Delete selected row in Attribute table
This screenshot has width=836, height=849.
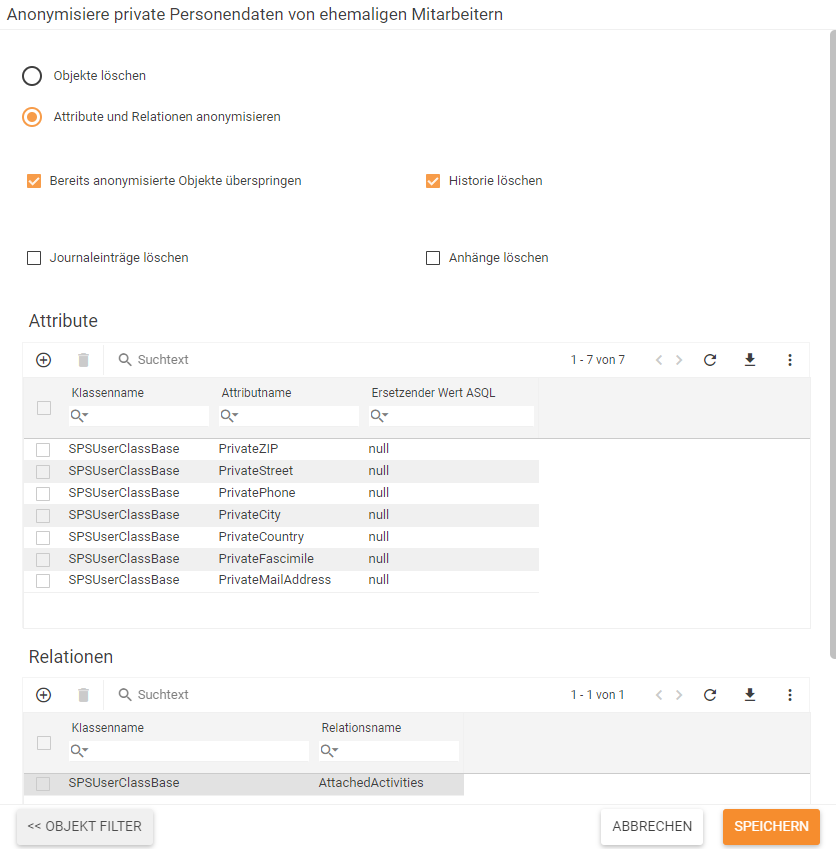83,360
